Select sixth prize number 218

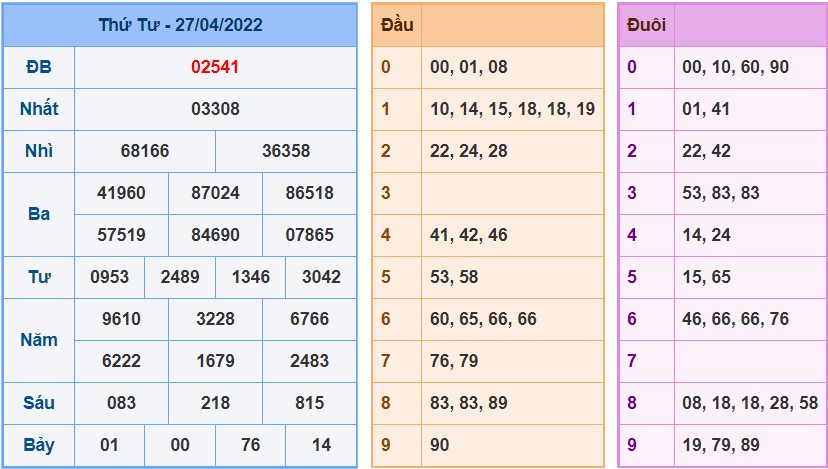(x=215, y=403)
